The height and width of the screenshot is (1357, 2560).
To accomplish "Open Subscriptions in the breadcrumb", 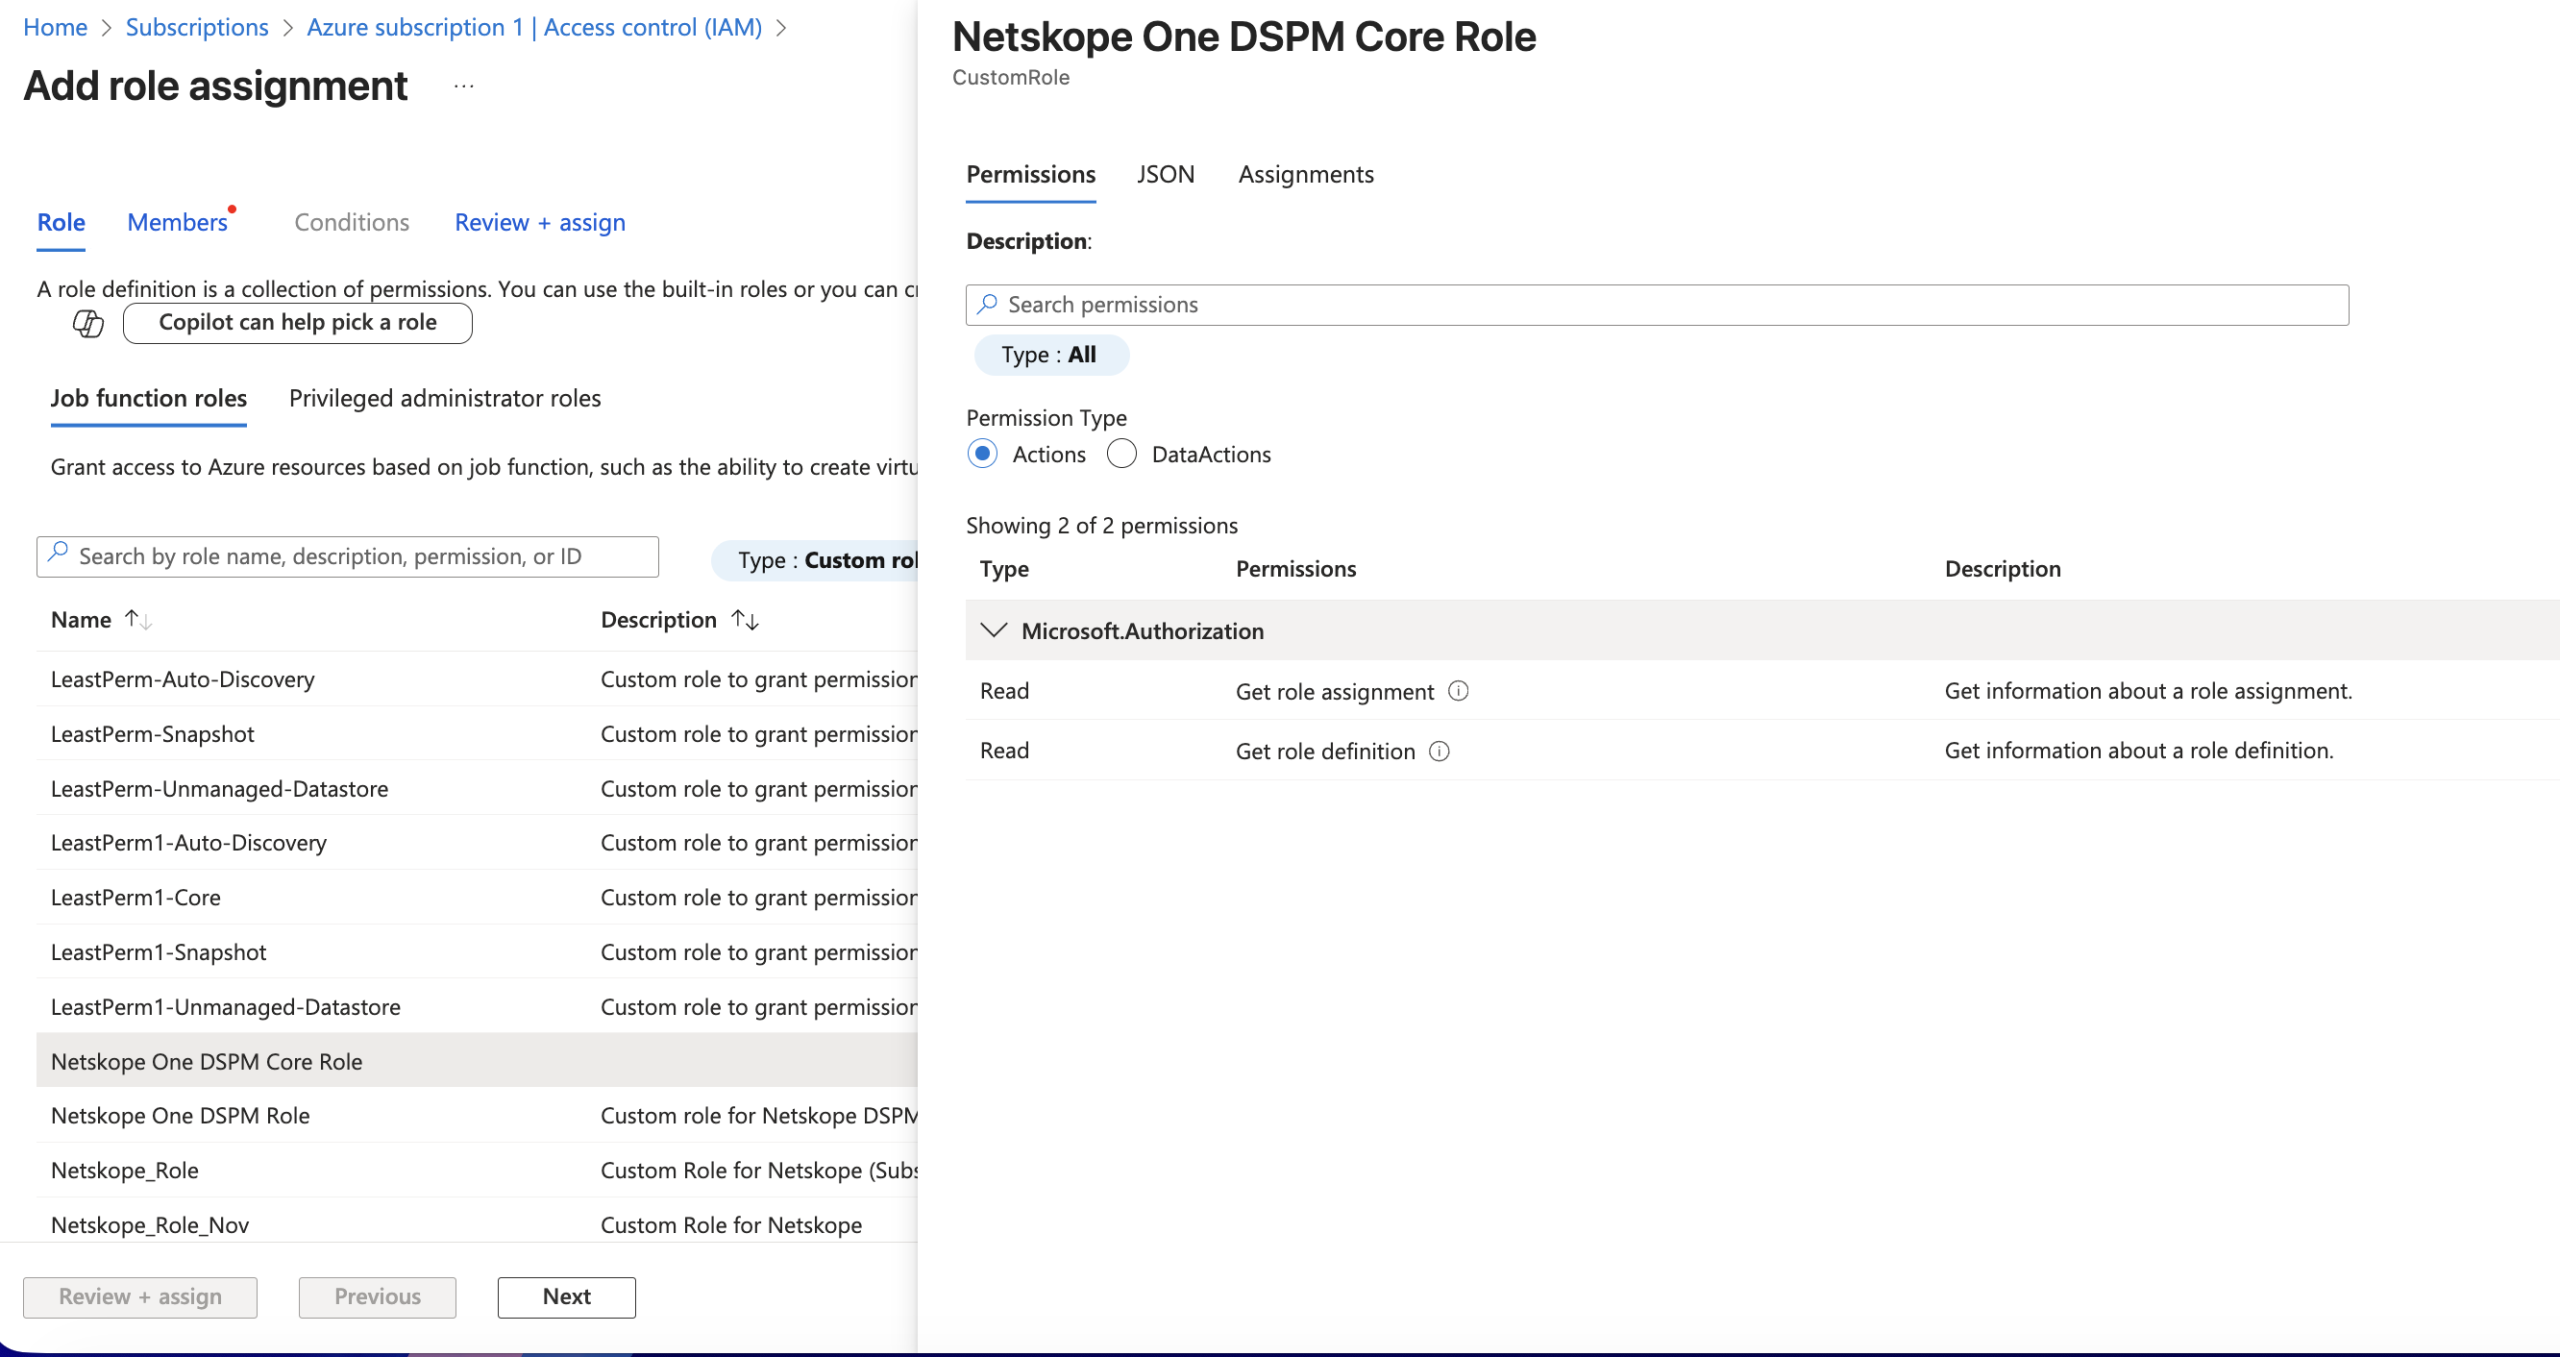I will [x=197, y=27].
